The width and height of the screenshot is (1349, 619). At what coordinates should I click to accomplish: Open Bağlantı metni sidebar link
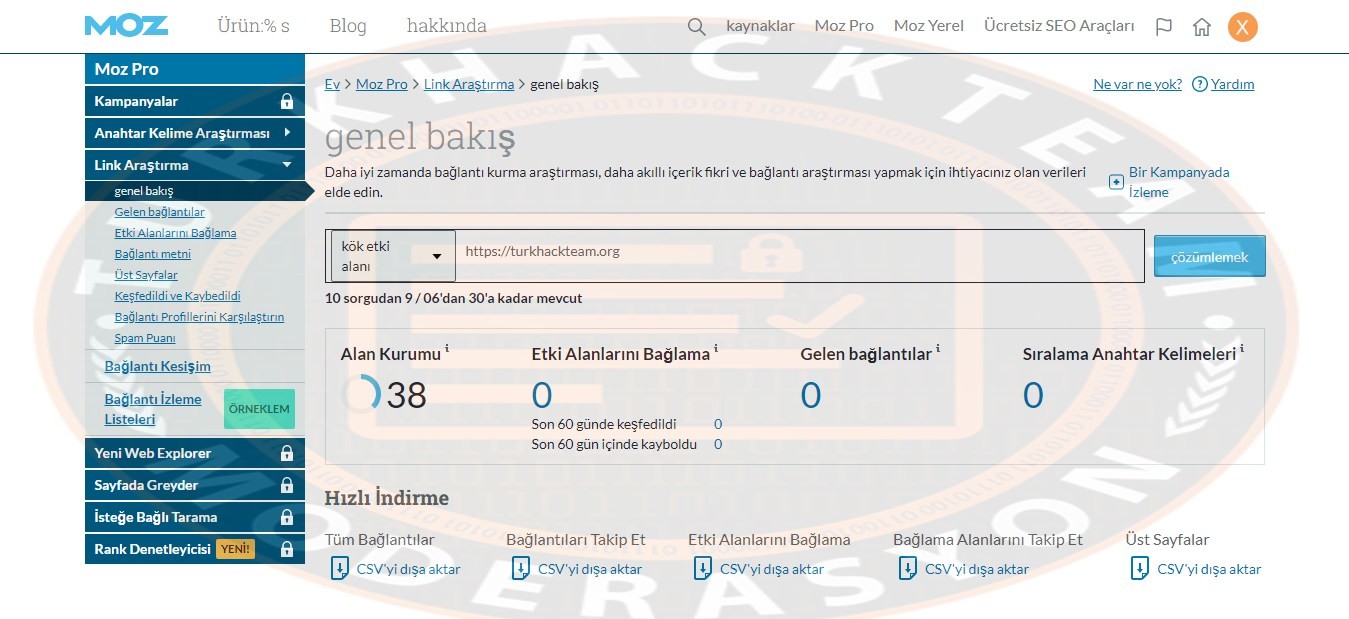tap(153, 254)
